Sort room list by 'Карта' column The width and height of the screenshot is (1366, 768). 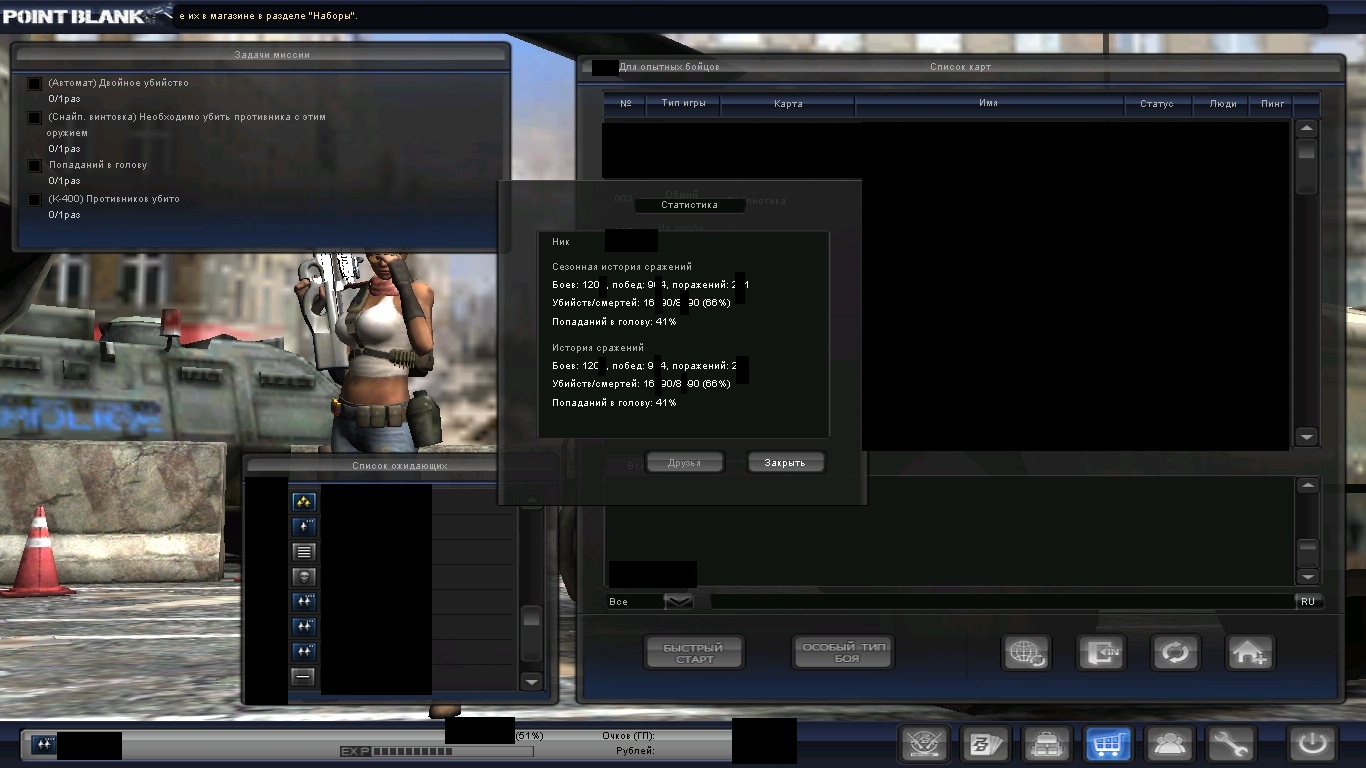click(788, 104)
